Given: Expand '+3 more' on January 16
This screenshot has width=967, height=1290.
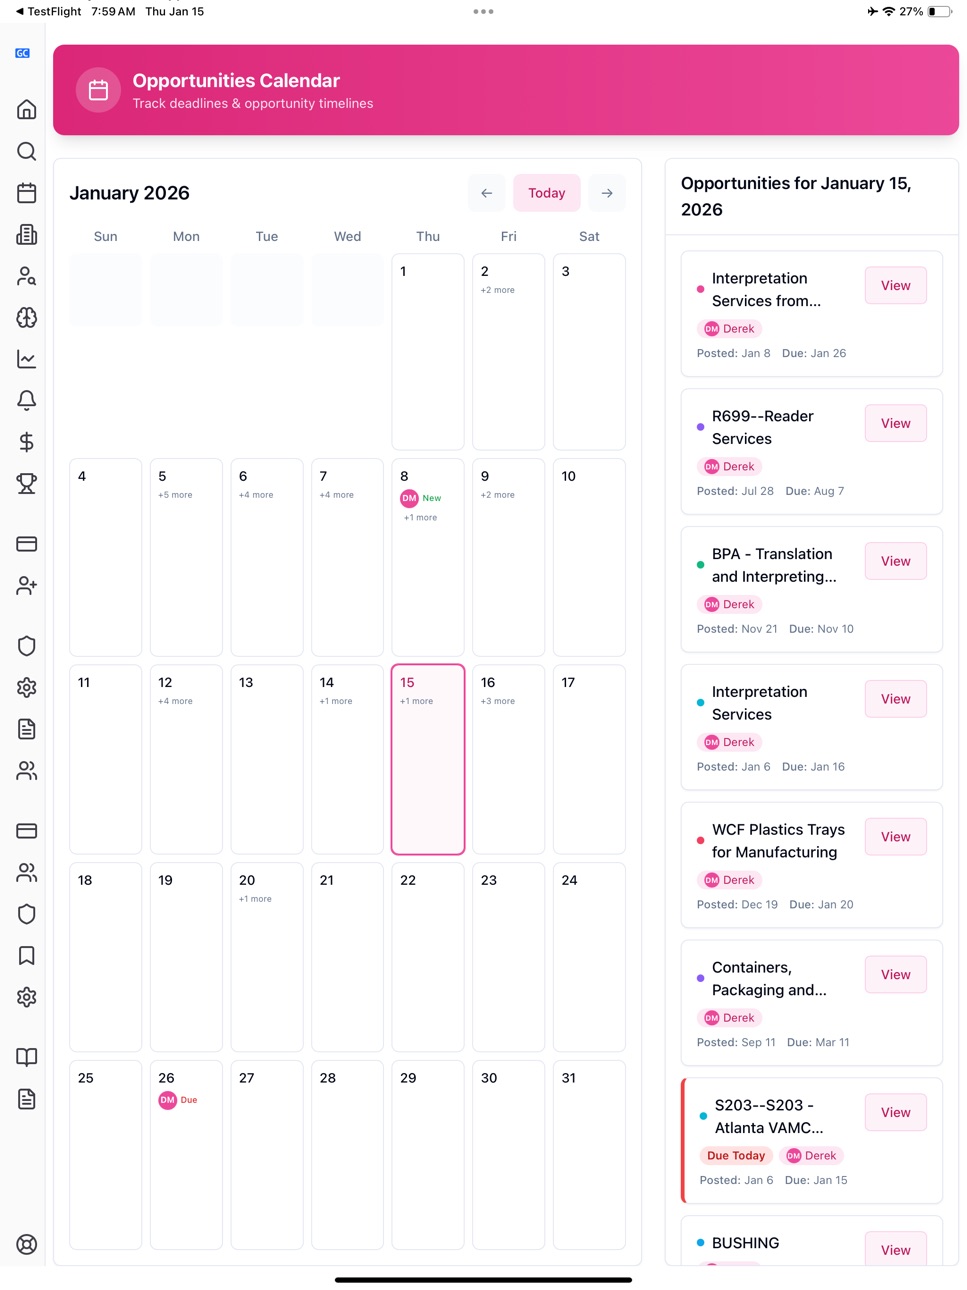Looking at the screenshot, I should tap(498, 701).
